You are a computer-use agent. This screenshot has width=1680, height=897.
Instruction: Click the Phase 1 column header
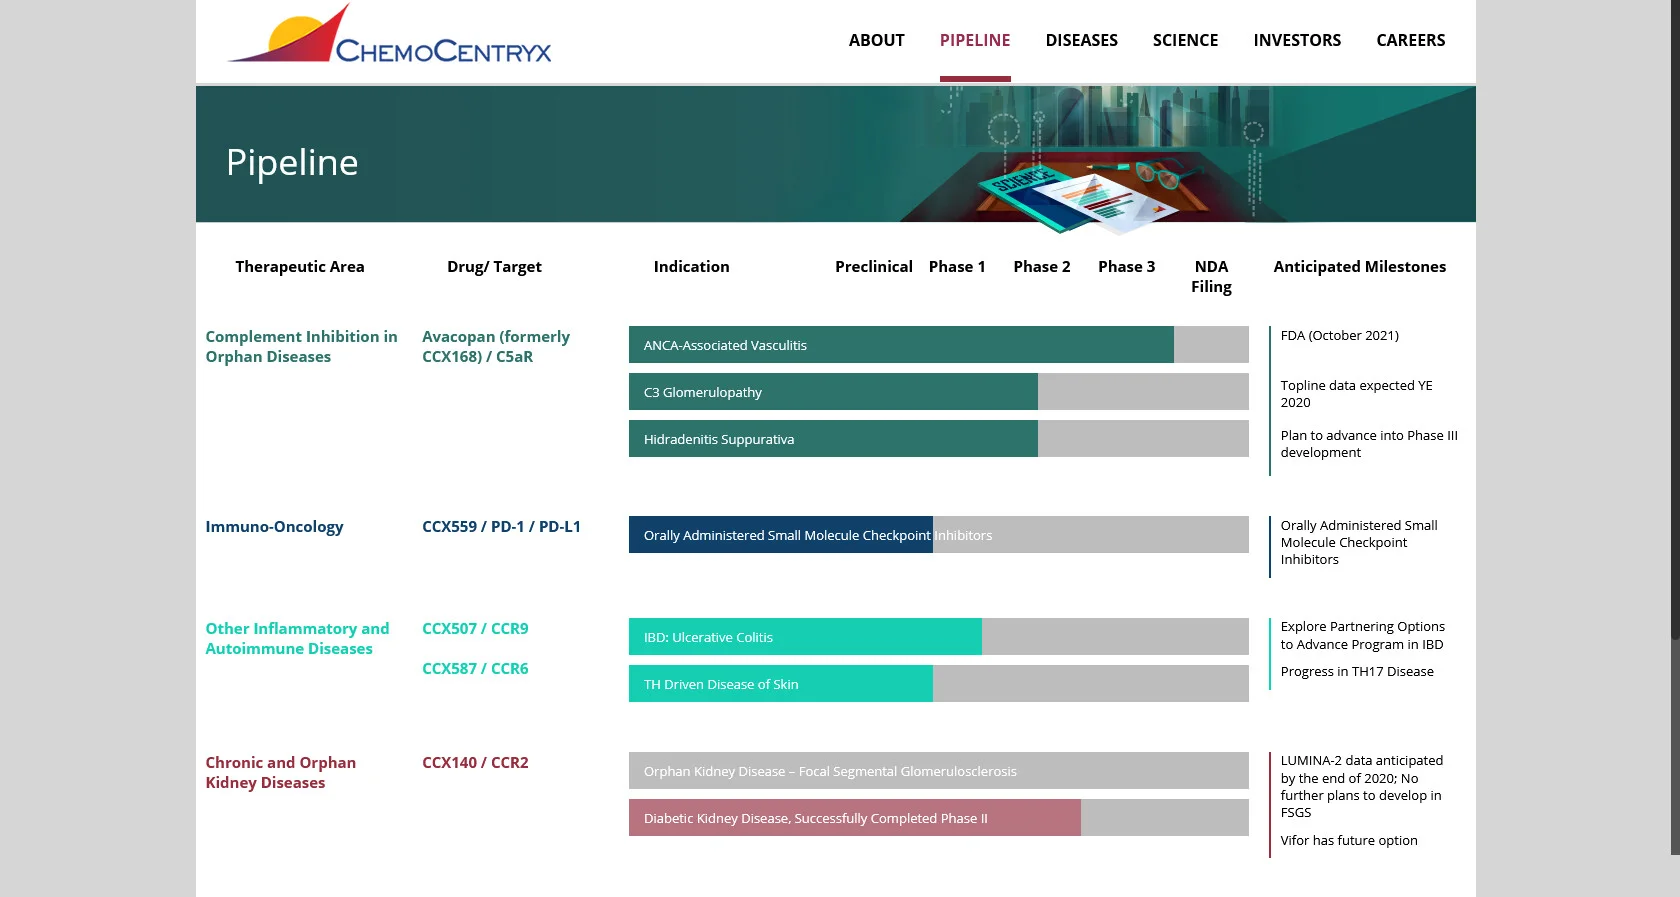[957, 267]
